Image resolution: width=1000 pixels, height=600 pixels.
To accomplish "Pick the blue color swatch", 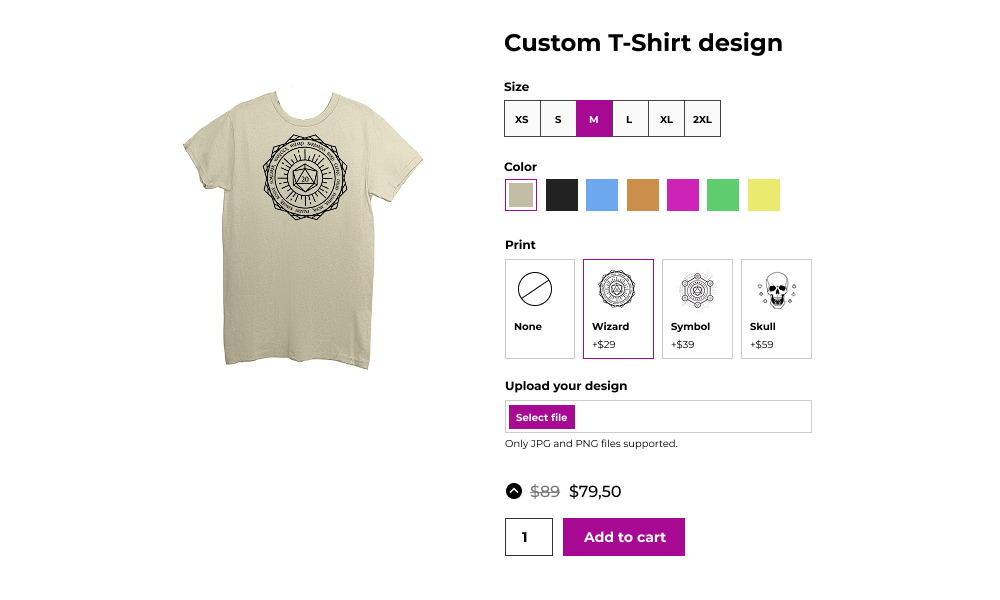I will coord(602,195).
